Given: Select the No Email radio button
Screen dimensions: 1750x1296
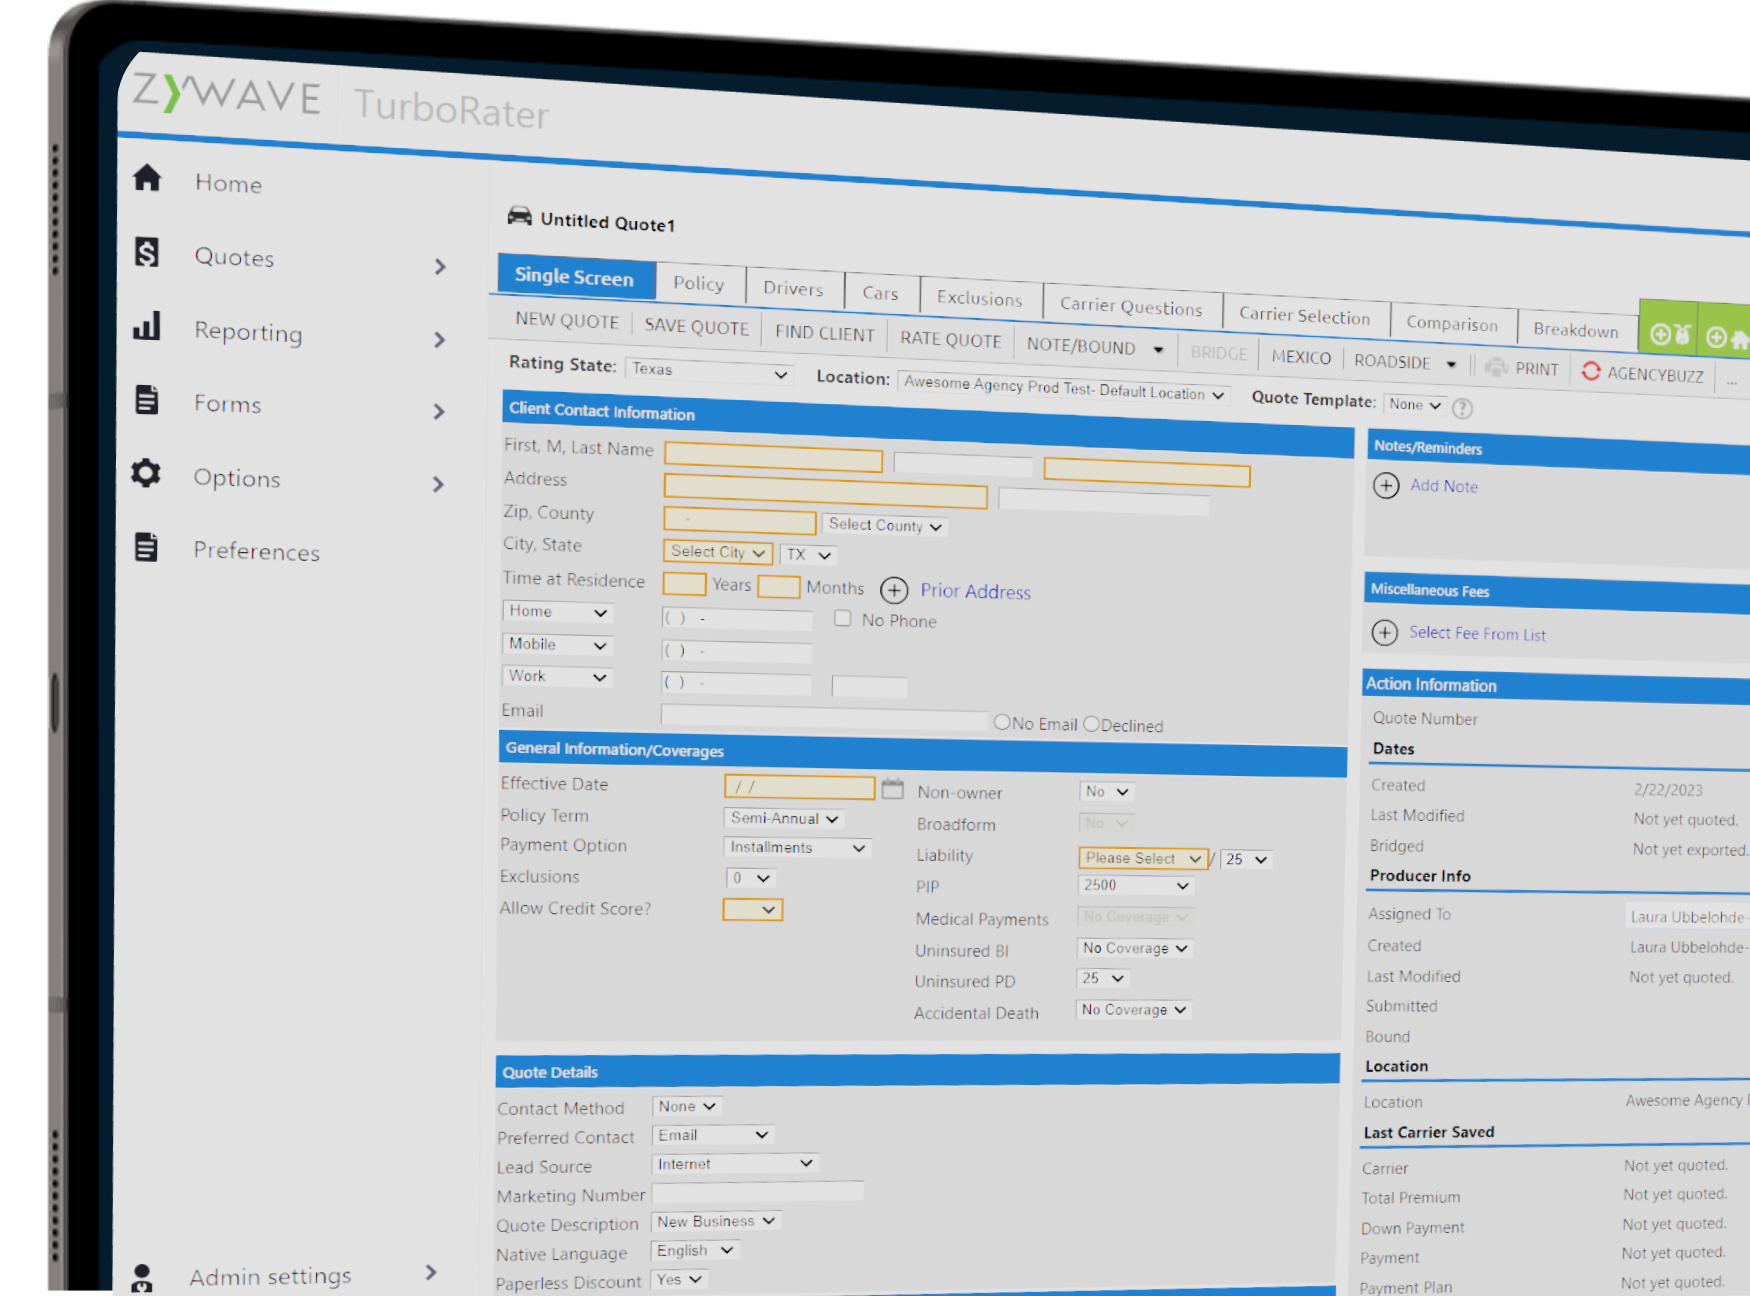Looking at the screenshot, I should 1002,722.
